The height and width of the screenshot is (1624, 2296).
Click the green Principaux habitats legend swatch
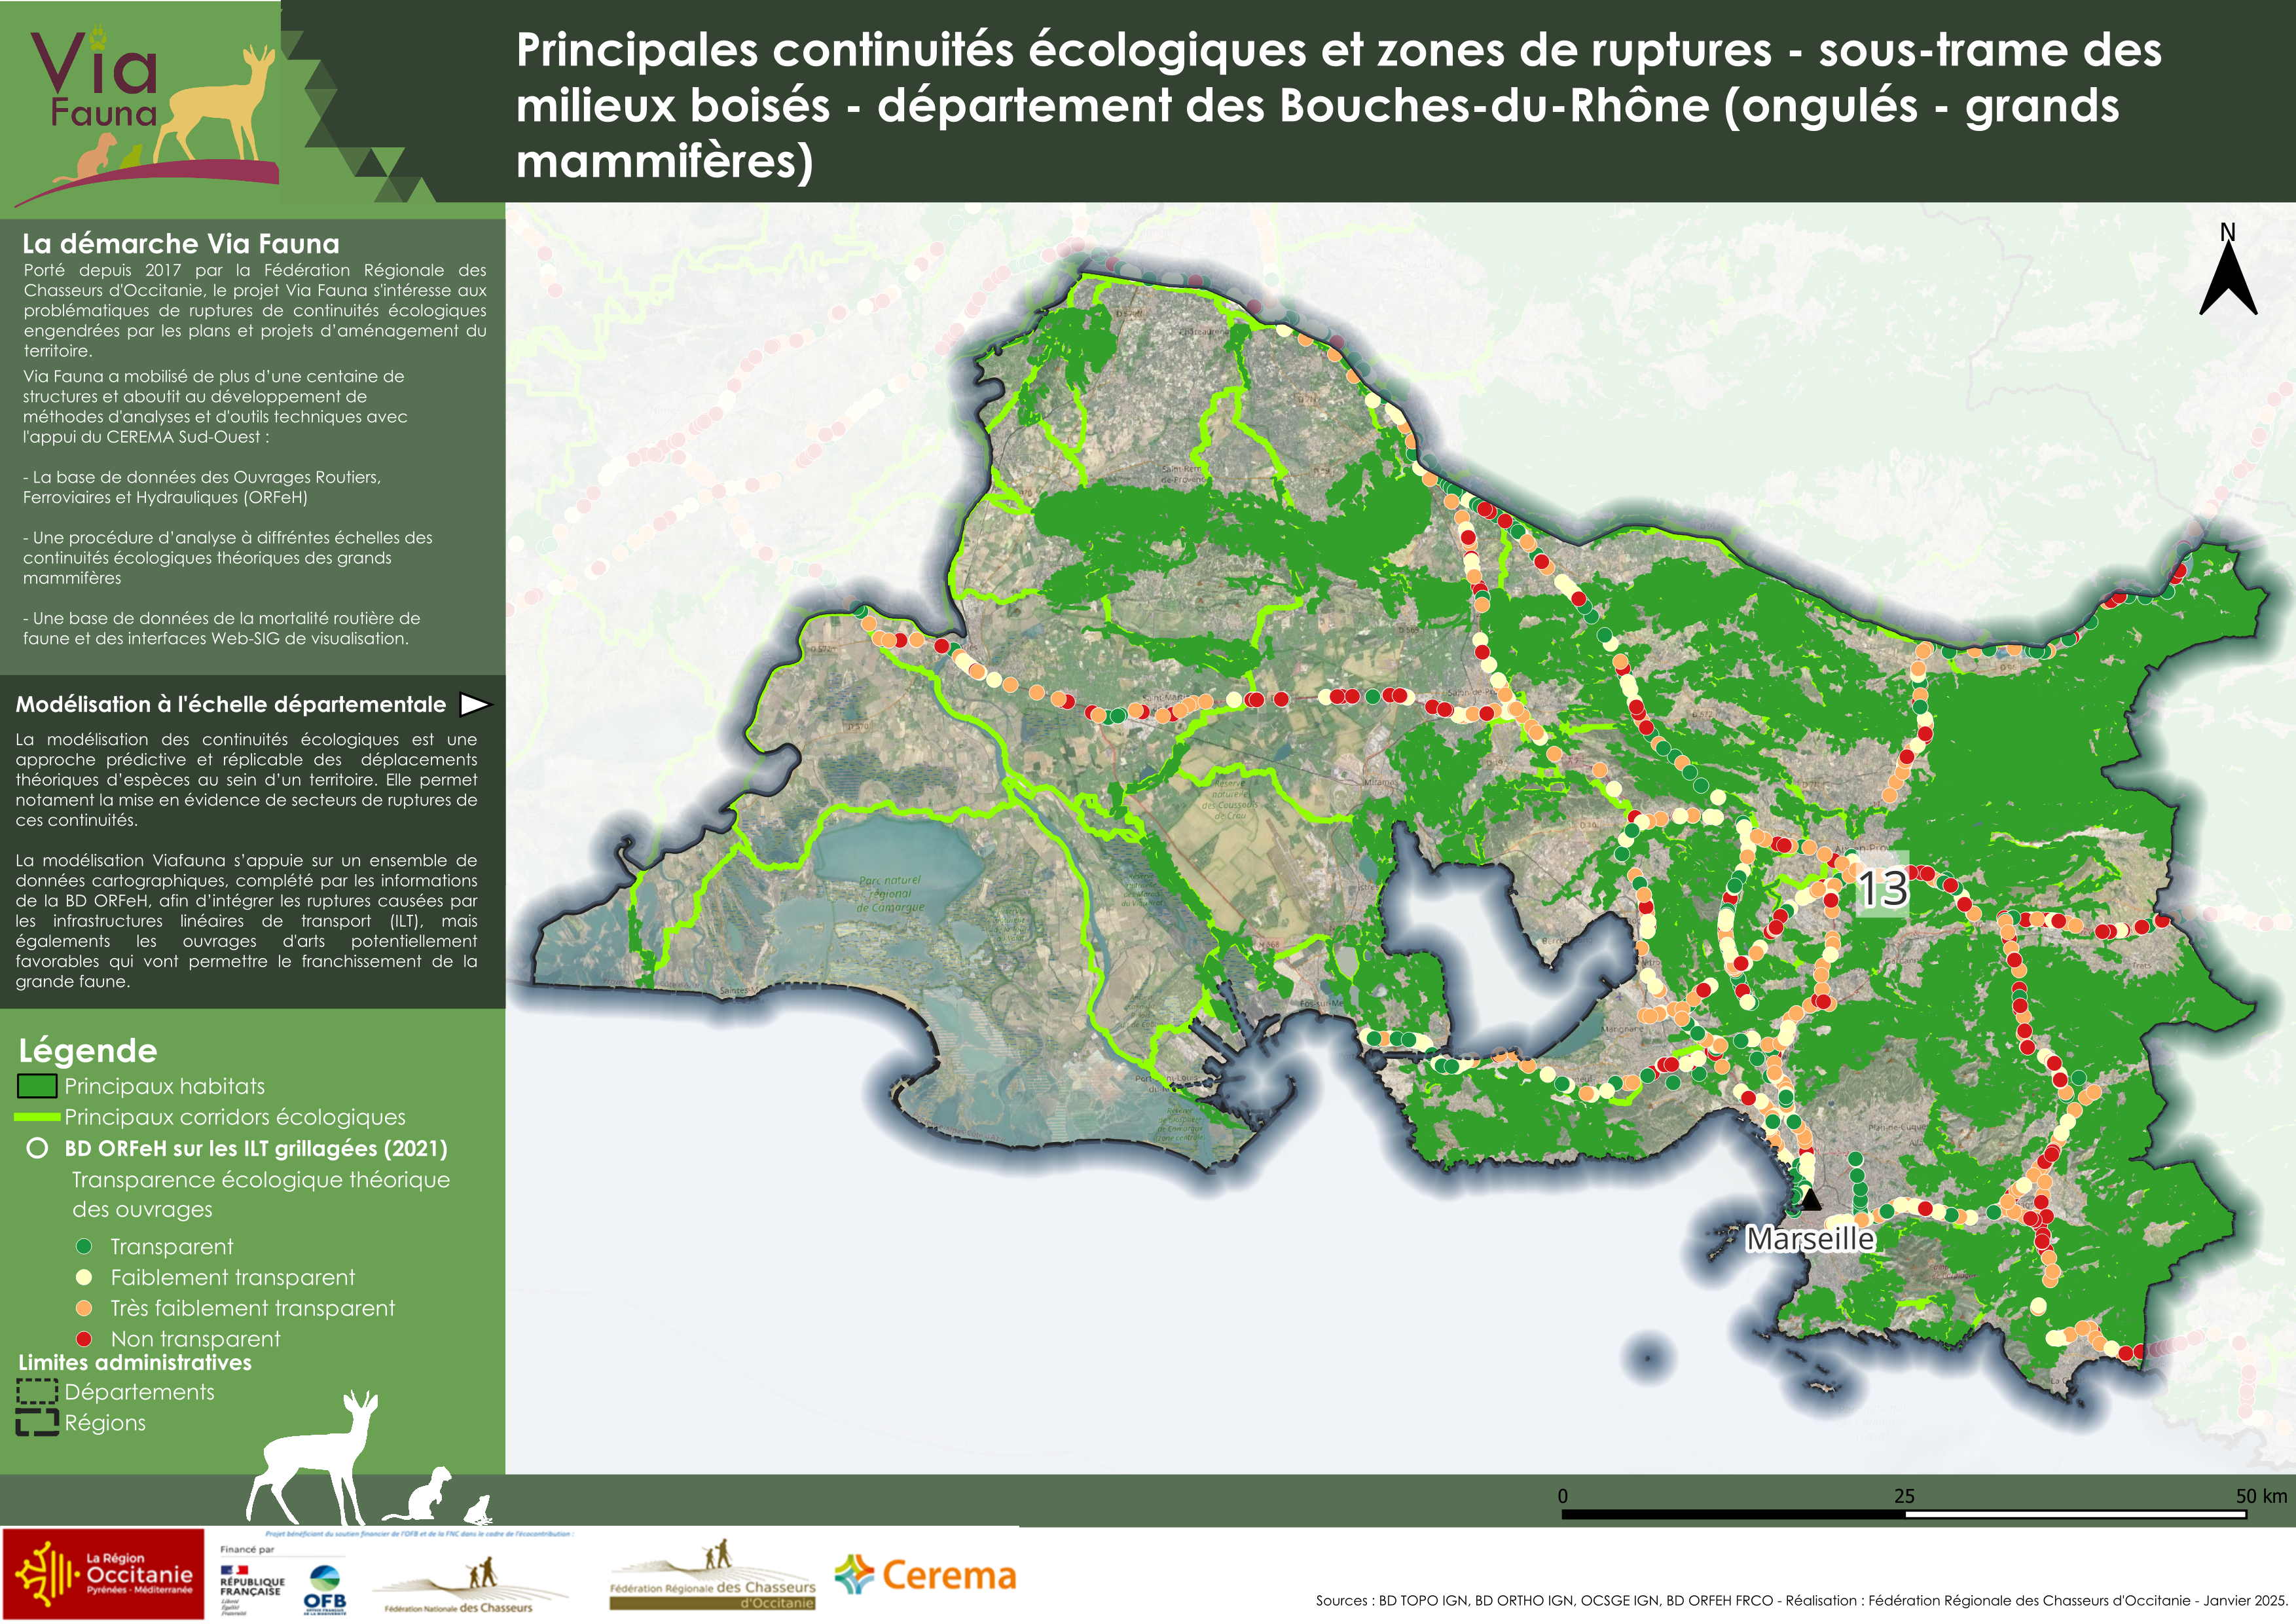coord(37,1086)
